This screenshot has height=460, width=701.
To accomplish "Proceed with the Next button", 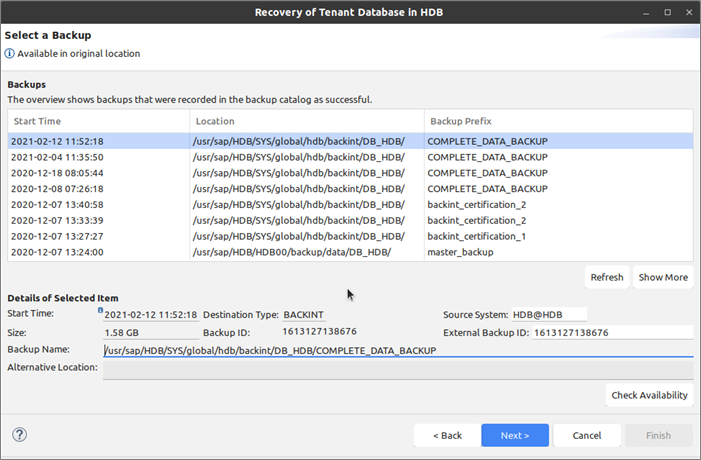I will [x=515, y=435].
